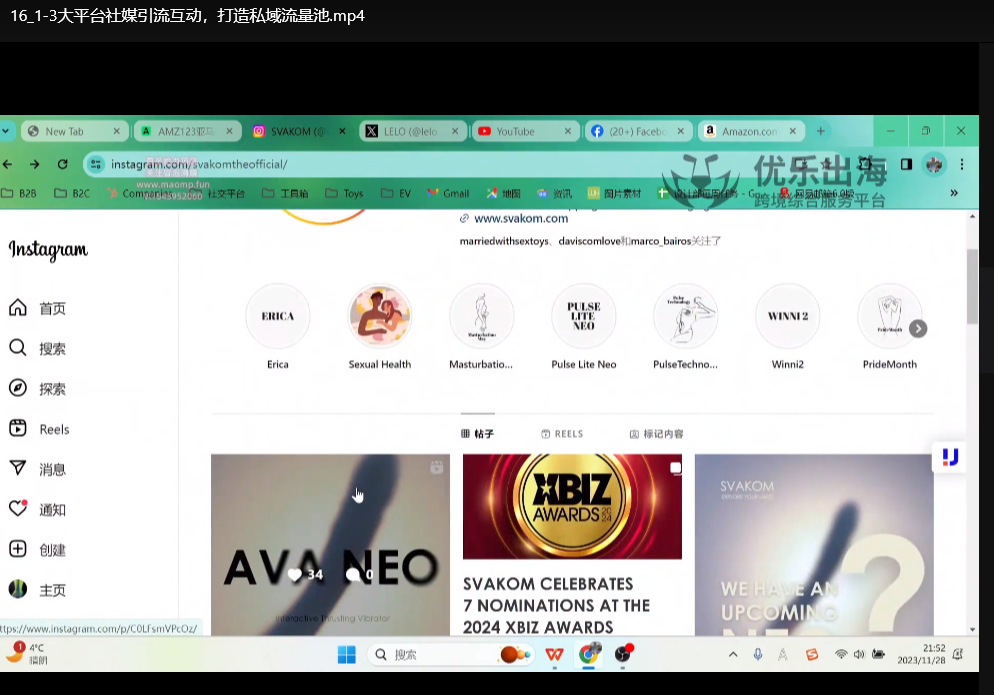Open Chrome three-dot menu

pos(962,164)
